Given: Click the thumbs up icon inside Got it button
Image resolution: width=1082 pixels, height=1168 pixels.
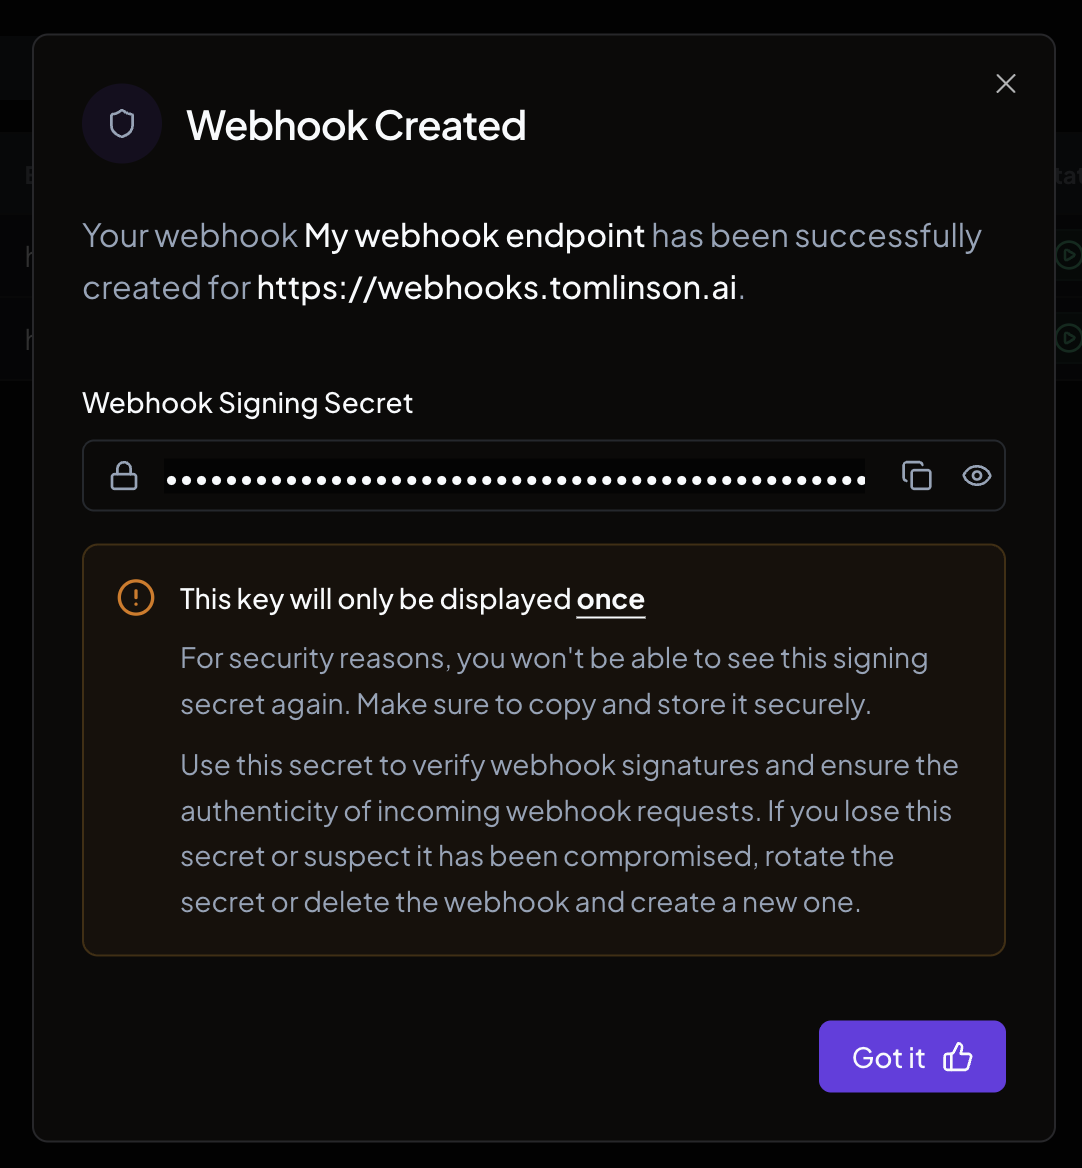Looking at the screenshot, I should (x=959, y=1056).
